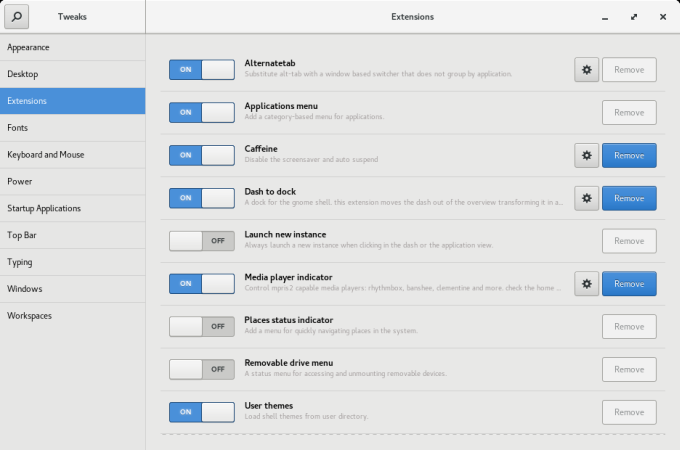Select Appearance in the sidebar
680x450 pixels.
[x=72, y=47]
